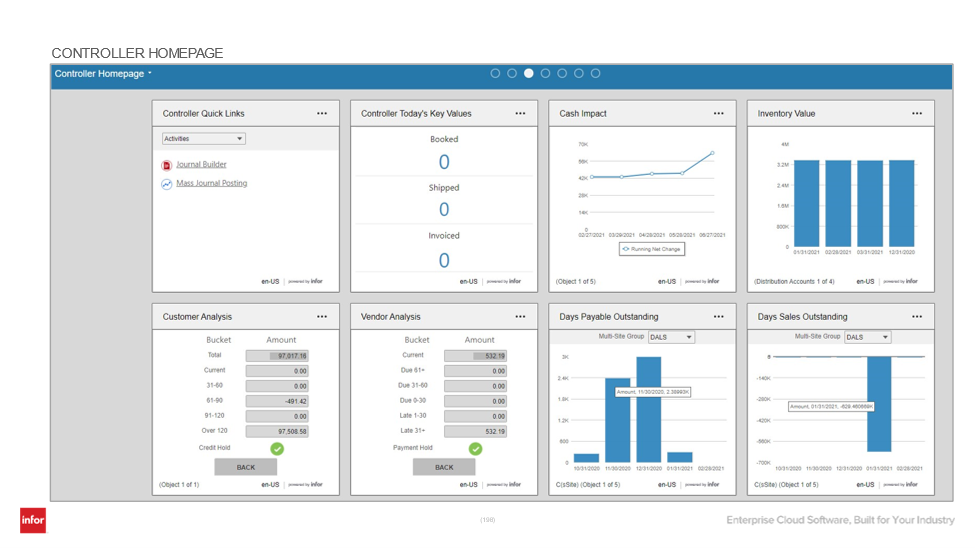975x548 pixels.
Task: Click Vendor Analysis Current amount 532.19
Action: [476, 356]
